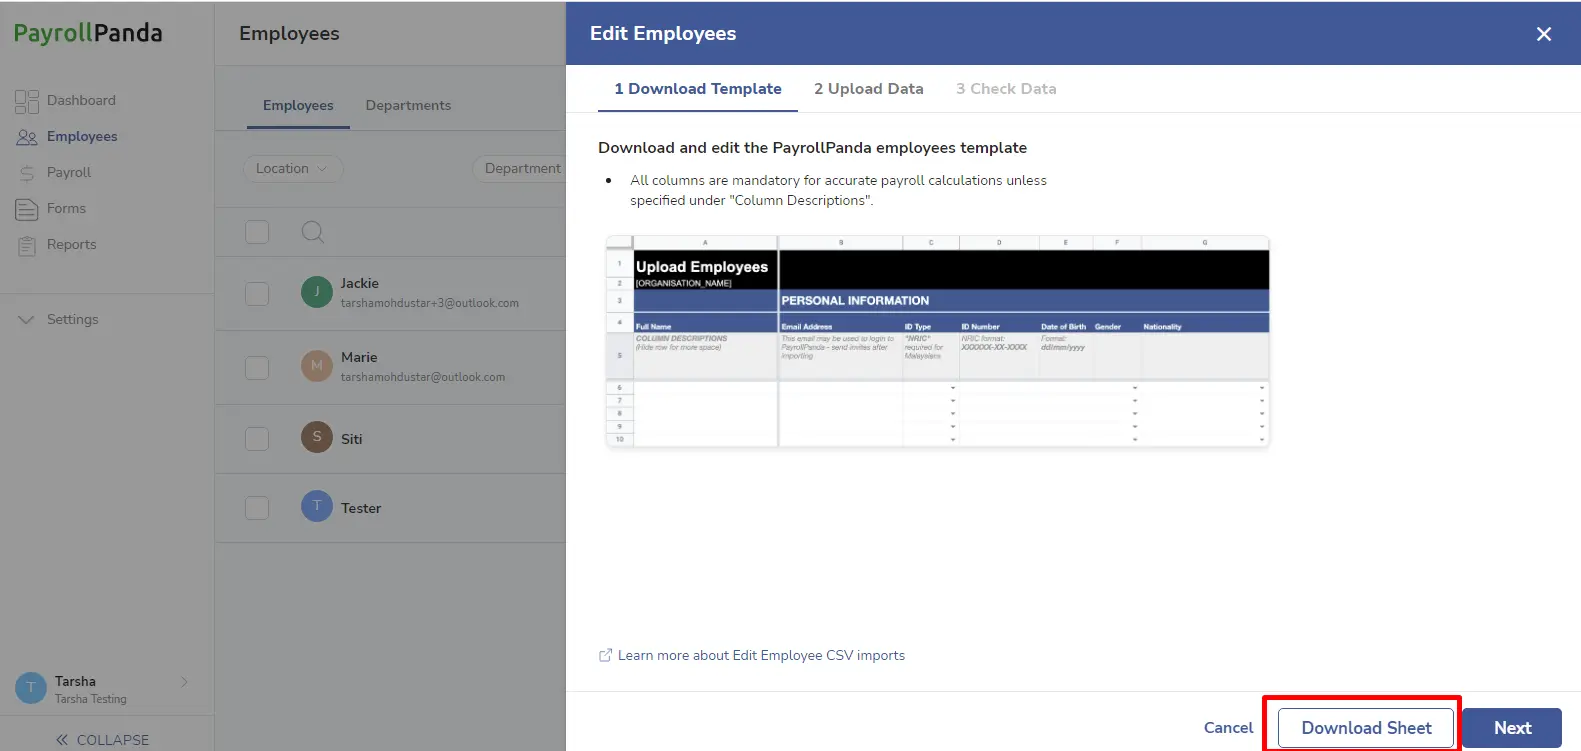The width and height of the screenshot is (1581, 751).
Task: Click the external link icon beside Learn more
Action: 605,655
